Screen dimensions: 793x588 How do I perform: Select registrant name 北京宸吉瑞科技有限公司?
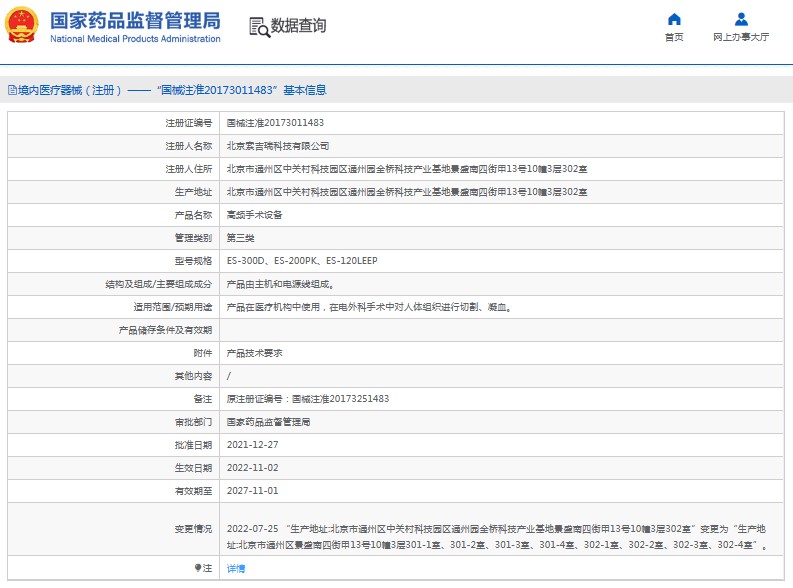click(x=278, y=146)
